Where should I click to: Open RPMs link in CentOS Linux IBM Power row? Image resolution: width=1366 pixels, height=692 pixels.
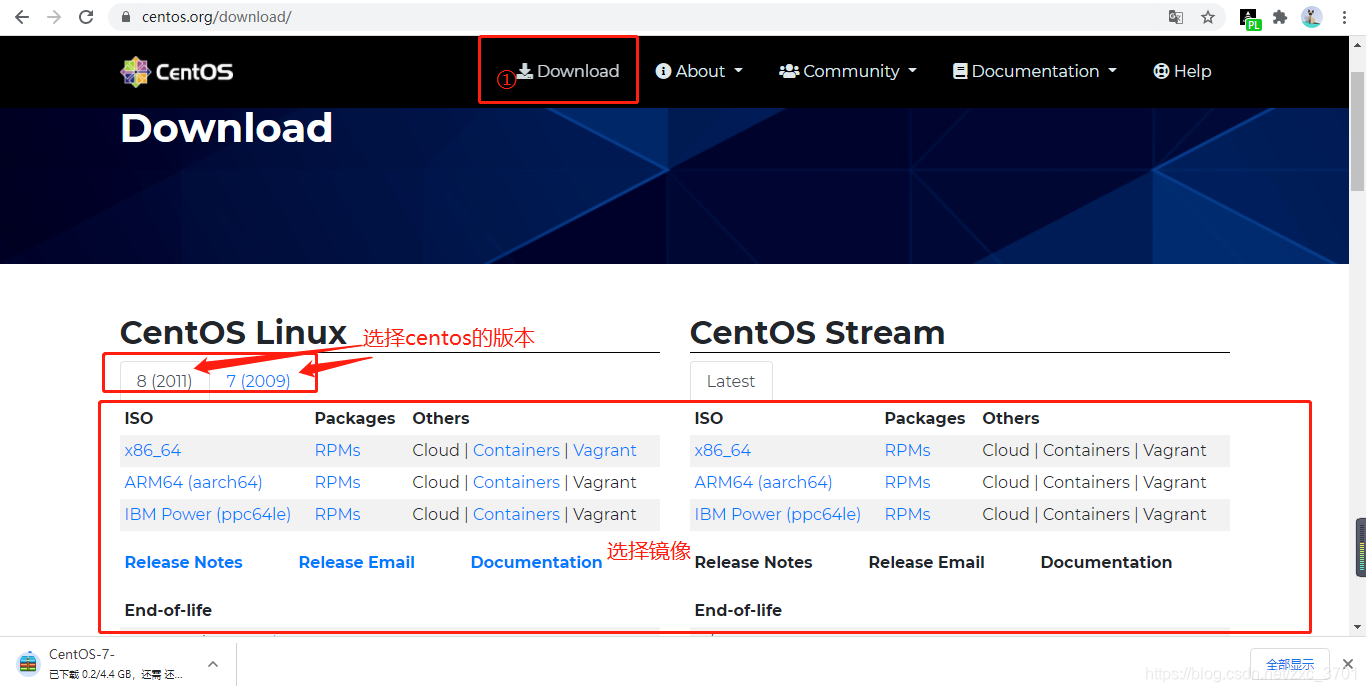(338, 514)
